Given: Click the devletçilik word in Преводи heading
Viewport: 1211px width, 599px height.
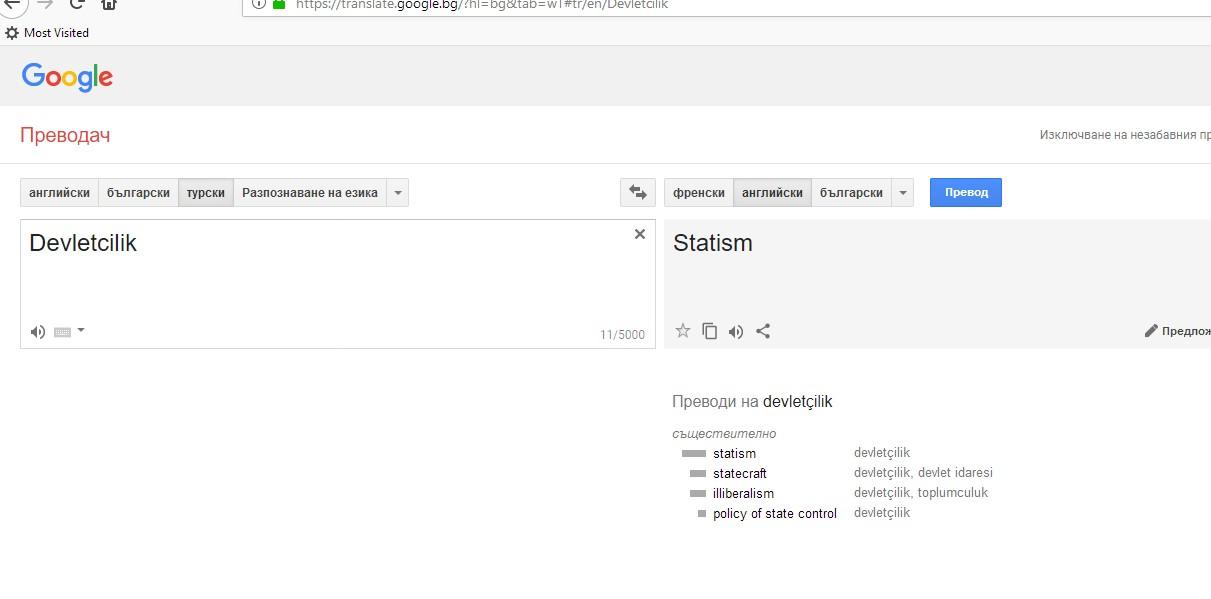Looking at the screenshot, I should (797, 401).
